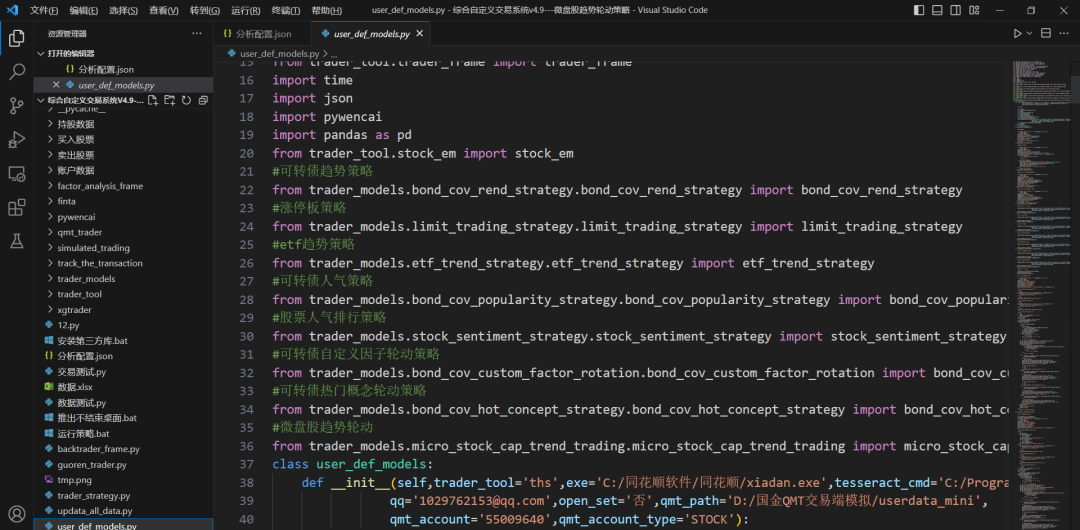Collapse the project root folder section
This screenshot has height=530, width=1080.
pos(90,101)
